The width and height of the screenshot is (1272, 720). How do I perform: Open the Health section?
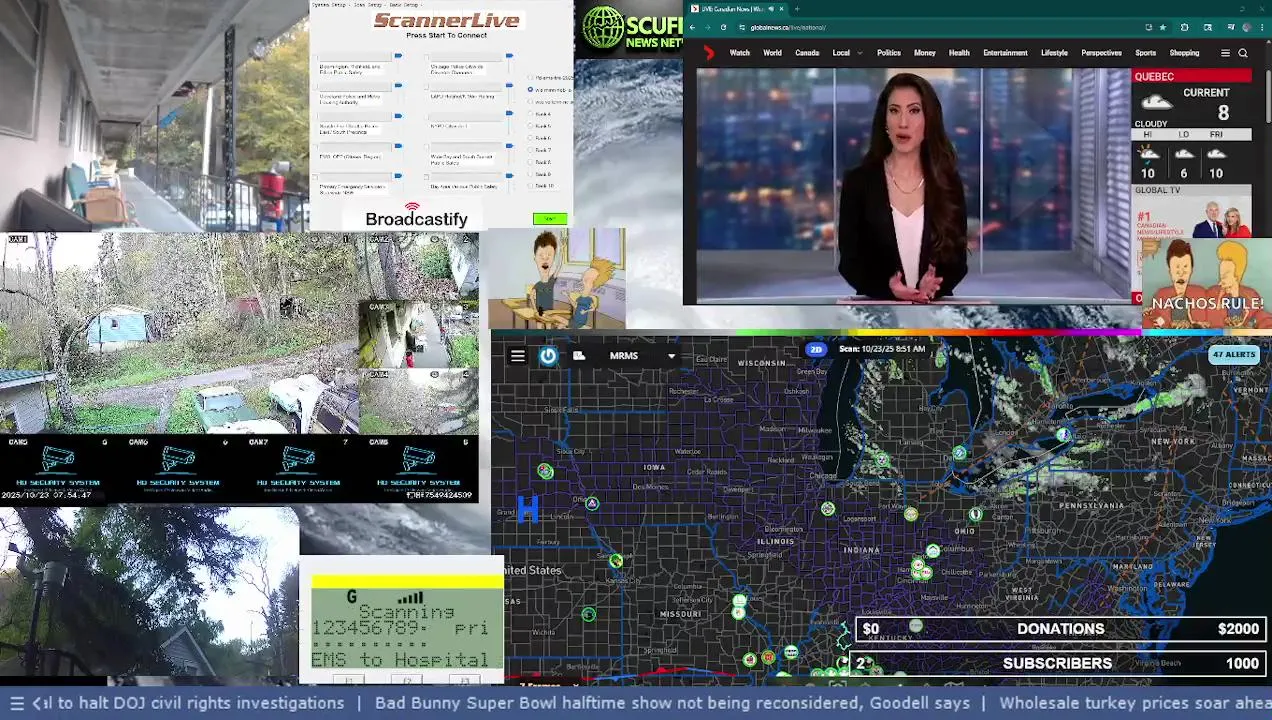pos(959,53)
